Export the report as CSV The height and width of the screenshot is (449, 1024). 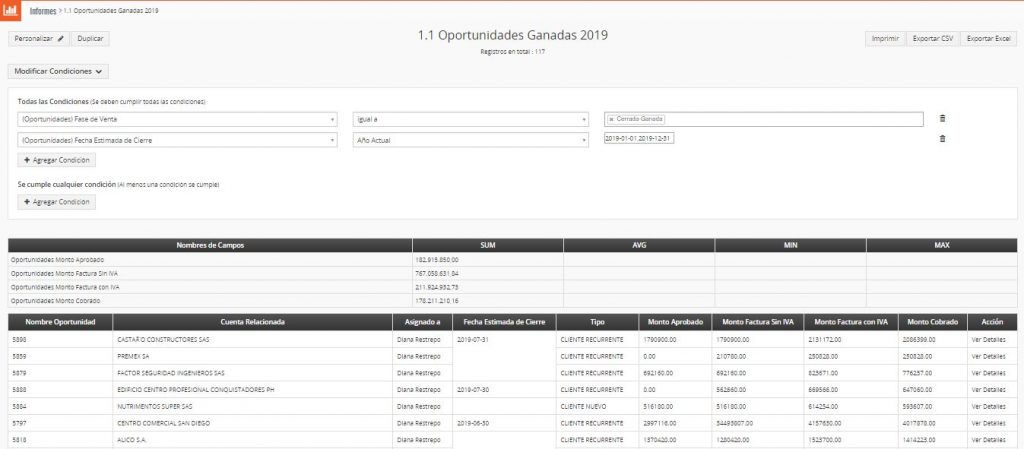tap(932, 38)
